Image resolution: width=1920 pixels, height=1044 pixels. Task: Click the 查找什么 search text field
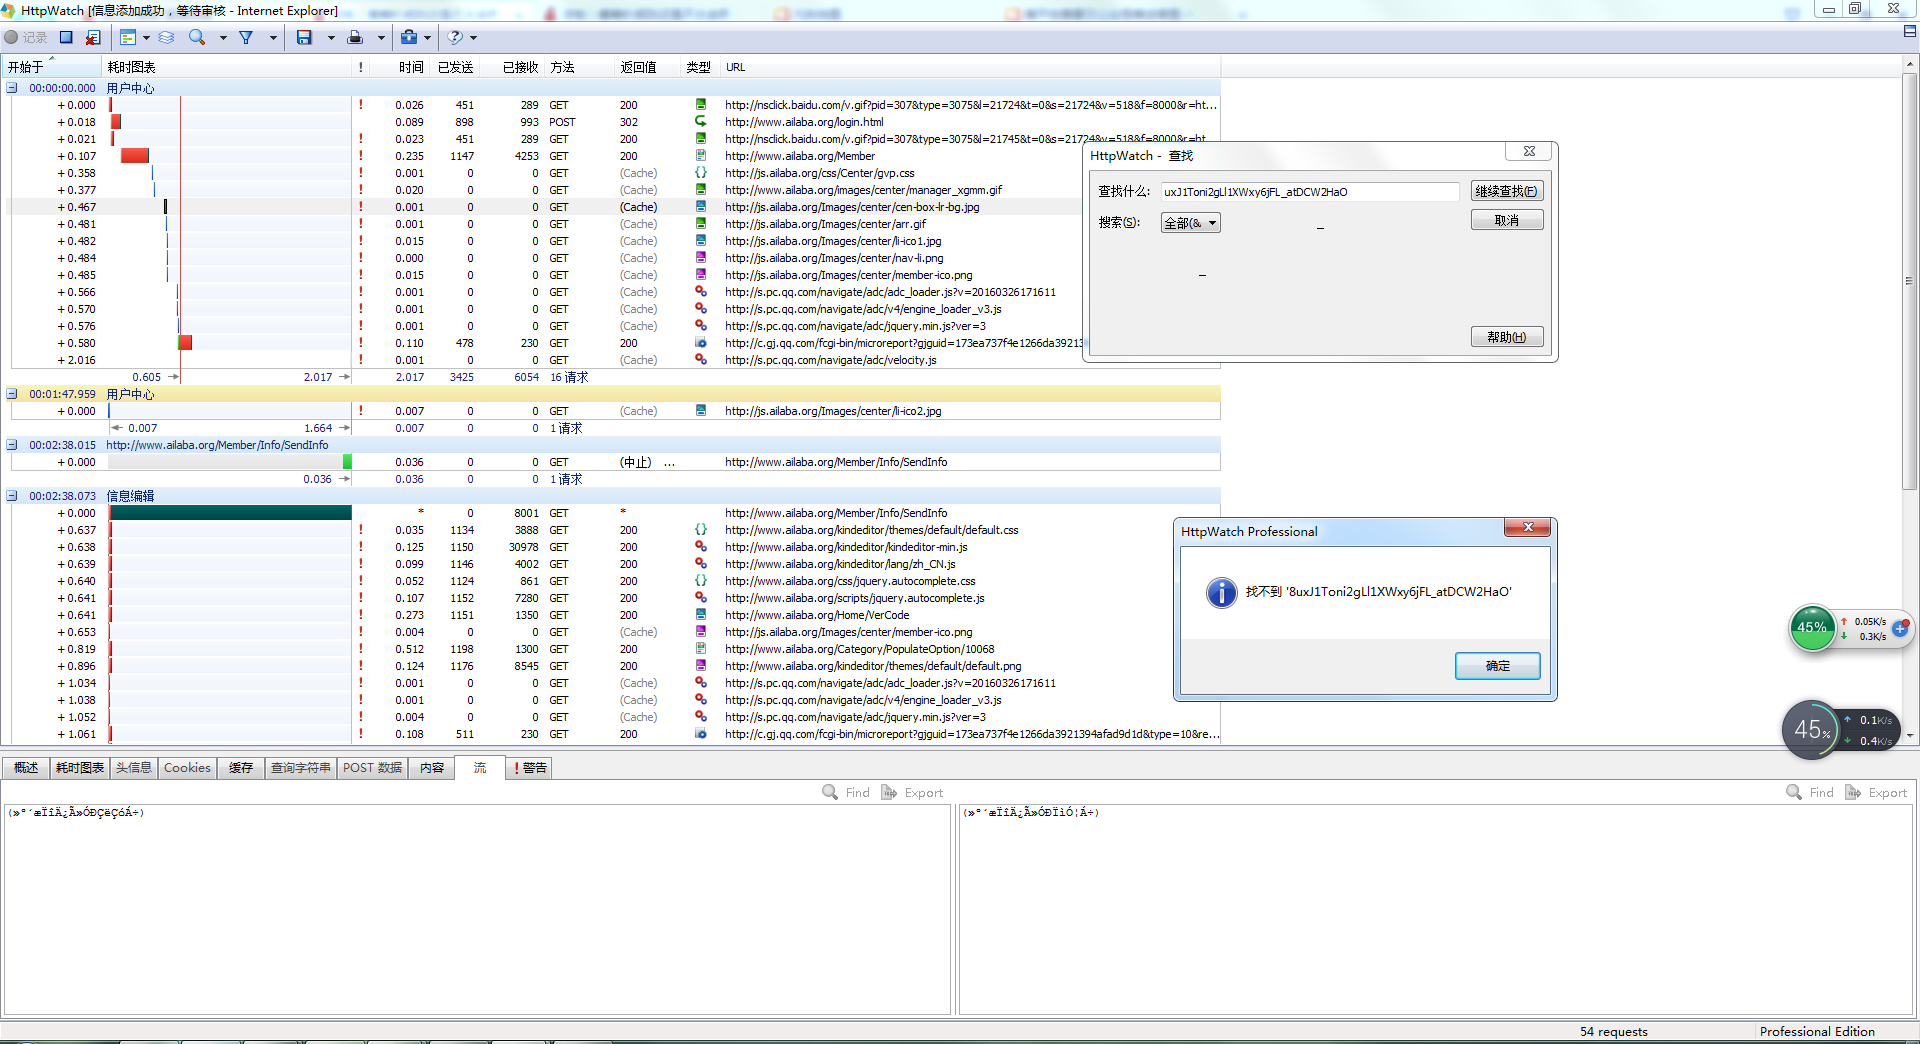(x=1308, y=192)
